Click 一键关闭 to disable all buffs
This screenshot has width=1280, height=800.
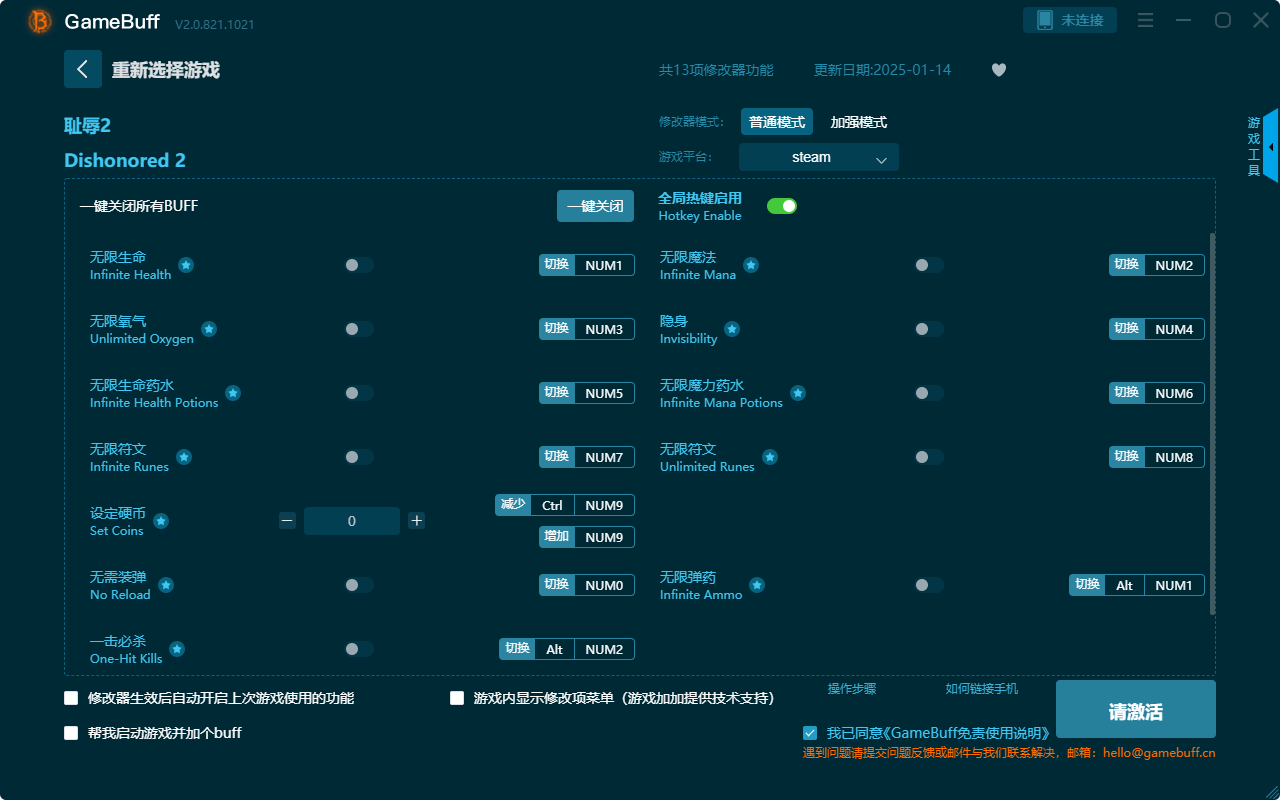[x=595, y=205]
